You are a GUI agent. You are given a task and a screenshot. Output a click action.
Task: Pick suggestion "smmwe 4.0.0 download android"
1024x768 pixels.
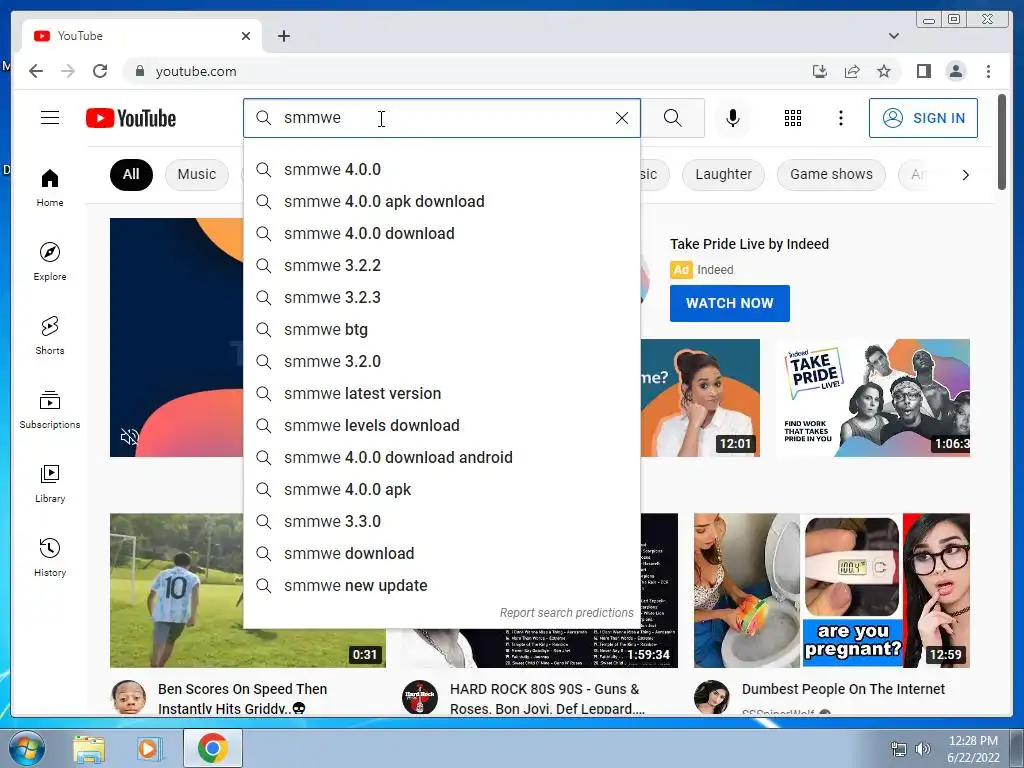(441, 457)
